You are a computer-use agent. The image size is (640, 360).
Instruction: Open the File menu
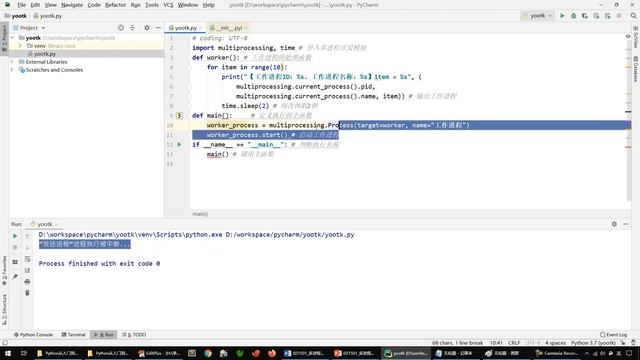[x=21, y=5]
